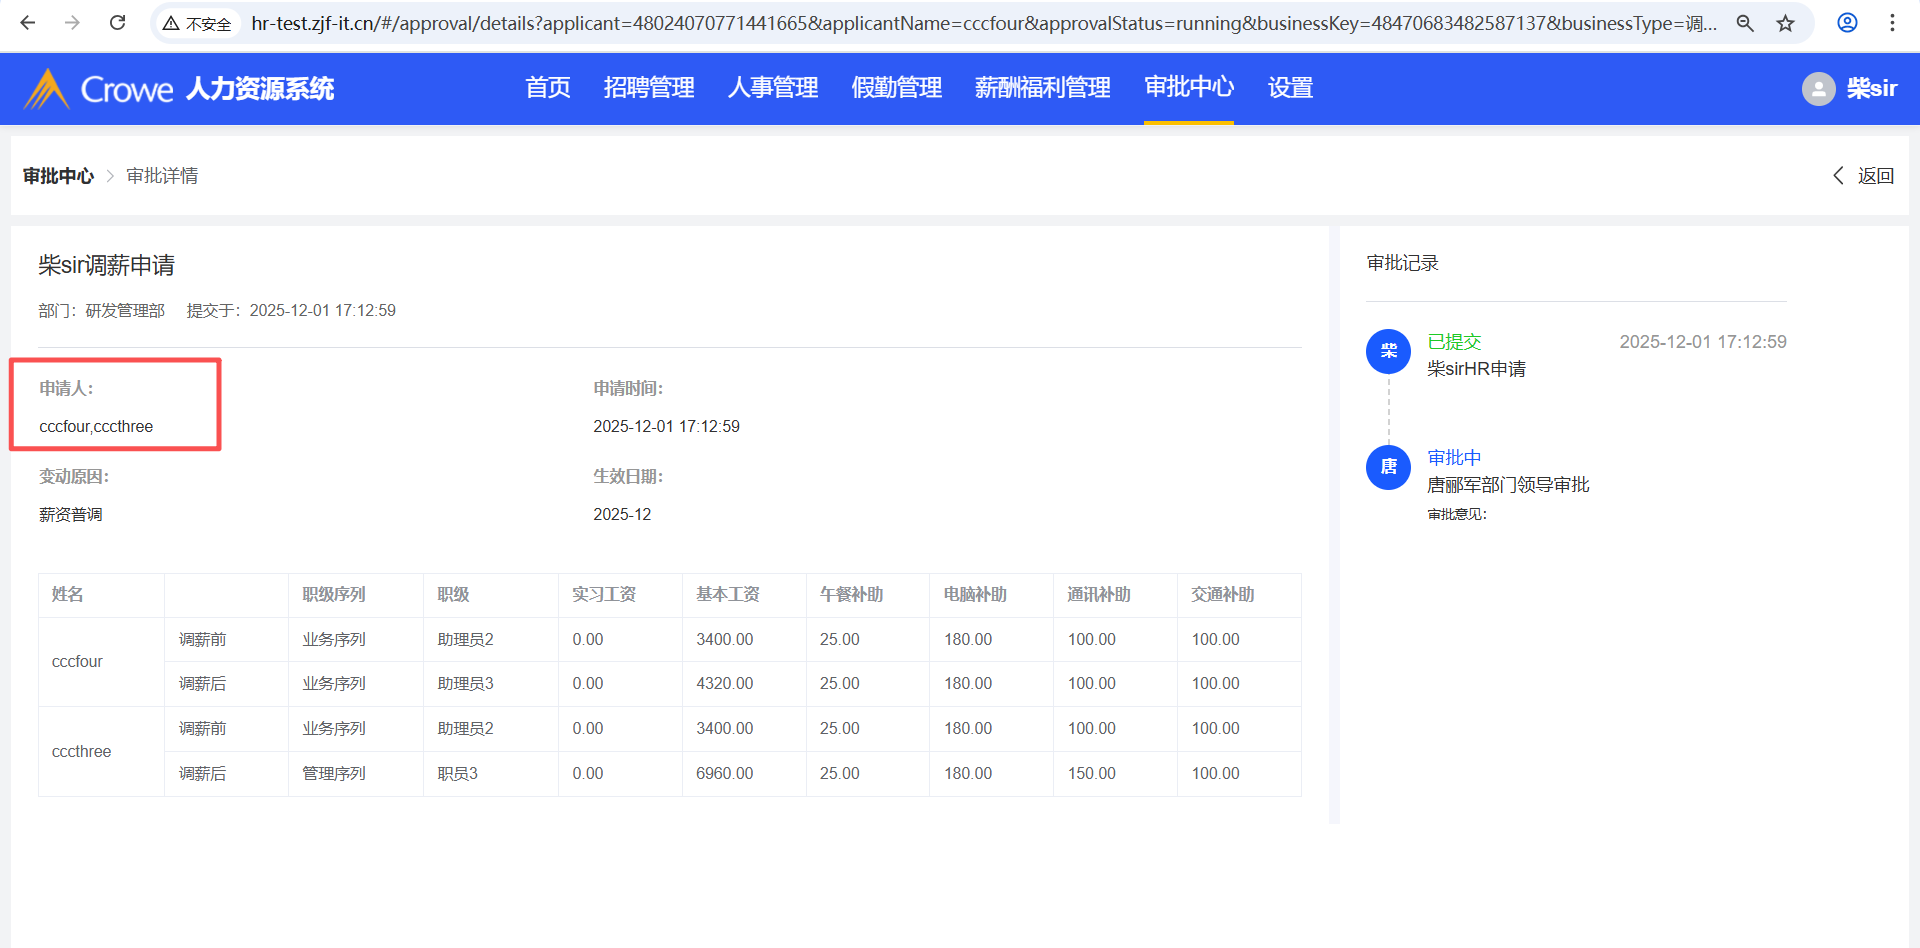Bookmark this page with star icon
Viewport: 1920px width, 948px height.
point(1786,23)
